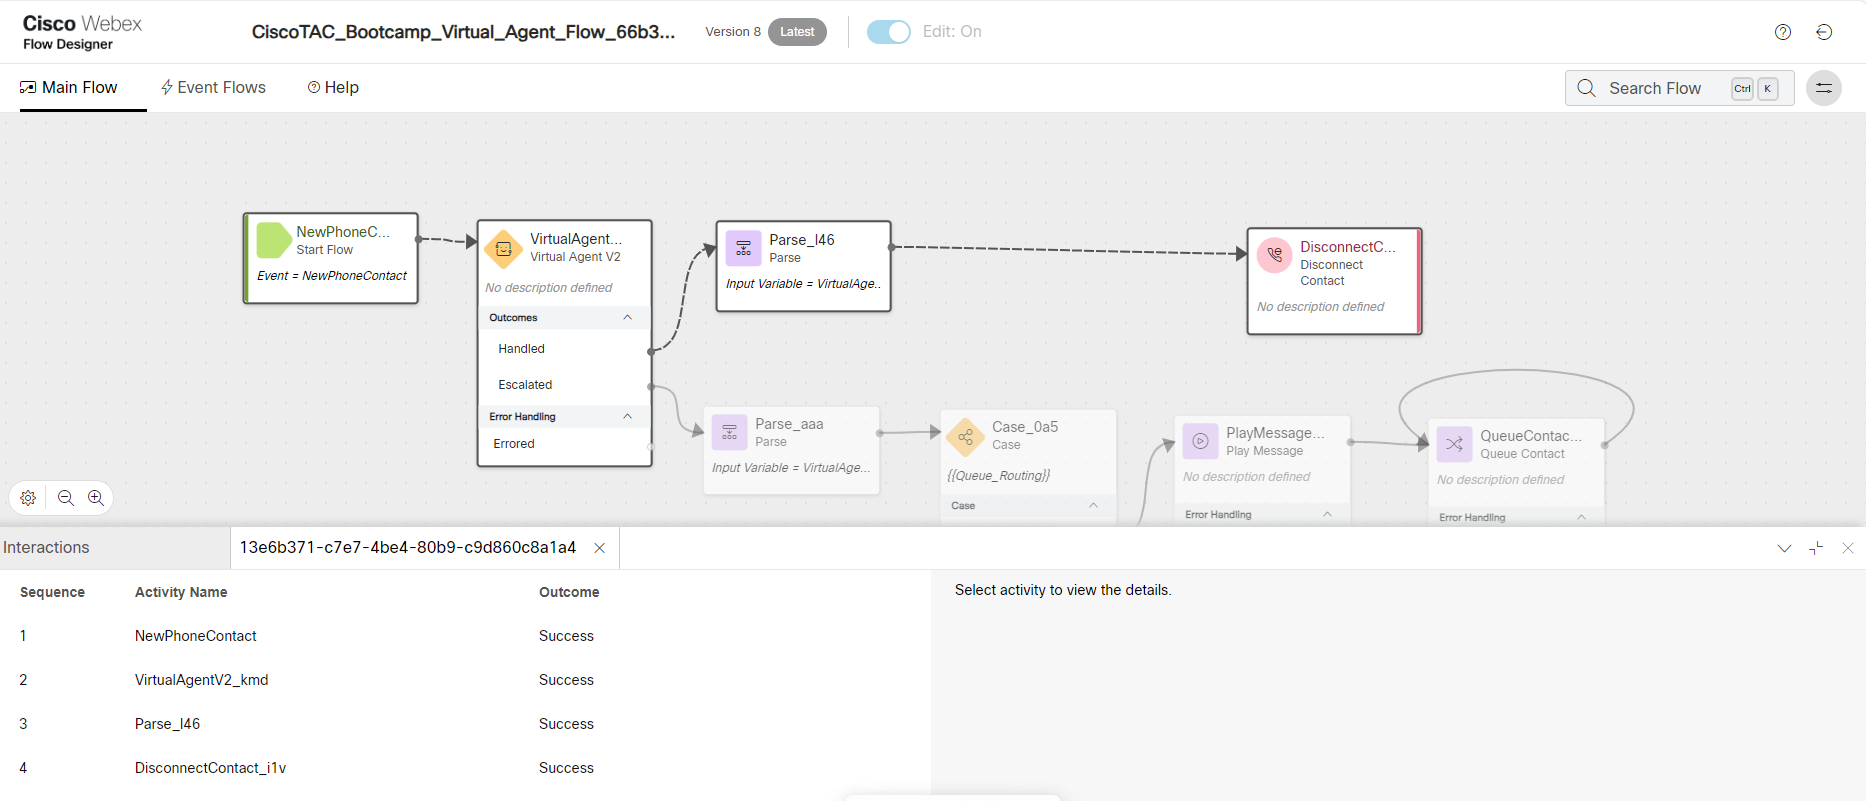The height and width of the screenshot is (801, 1866).
Task: Click the green NewPhoneContact start flow icon
Action: 274,240
